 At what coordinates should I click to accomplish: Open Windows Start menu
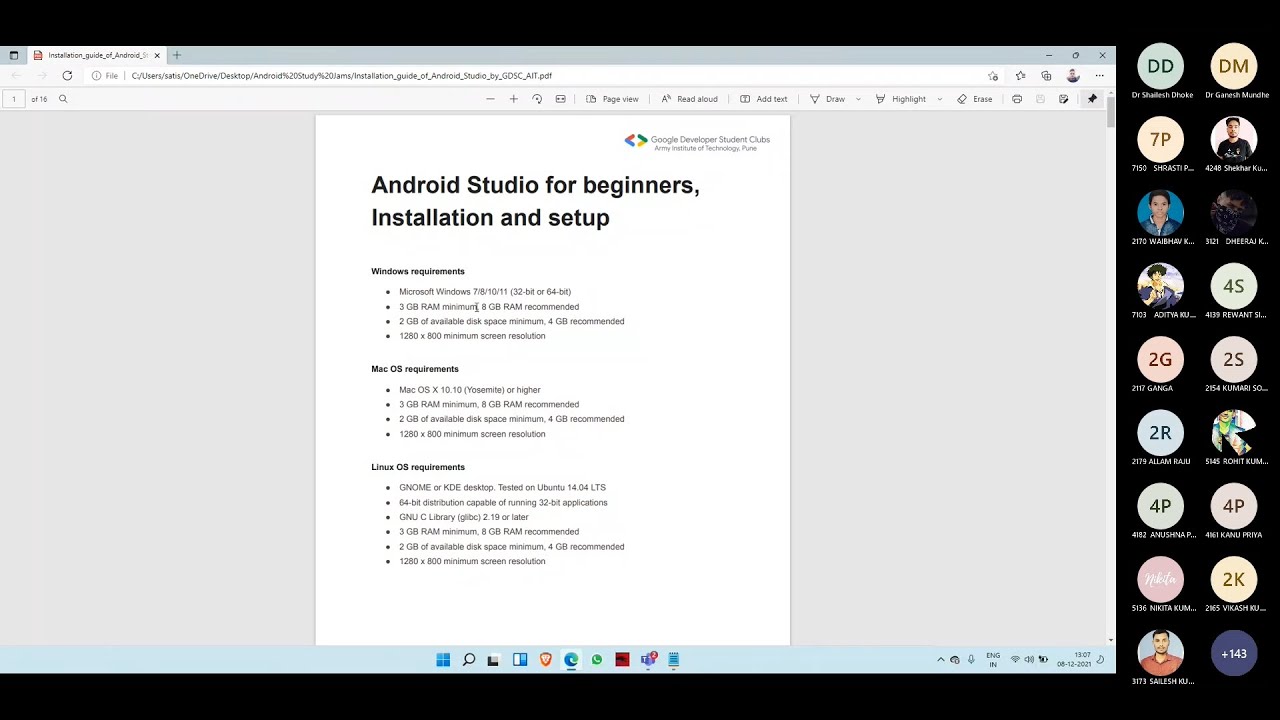[x=443, y=660]
